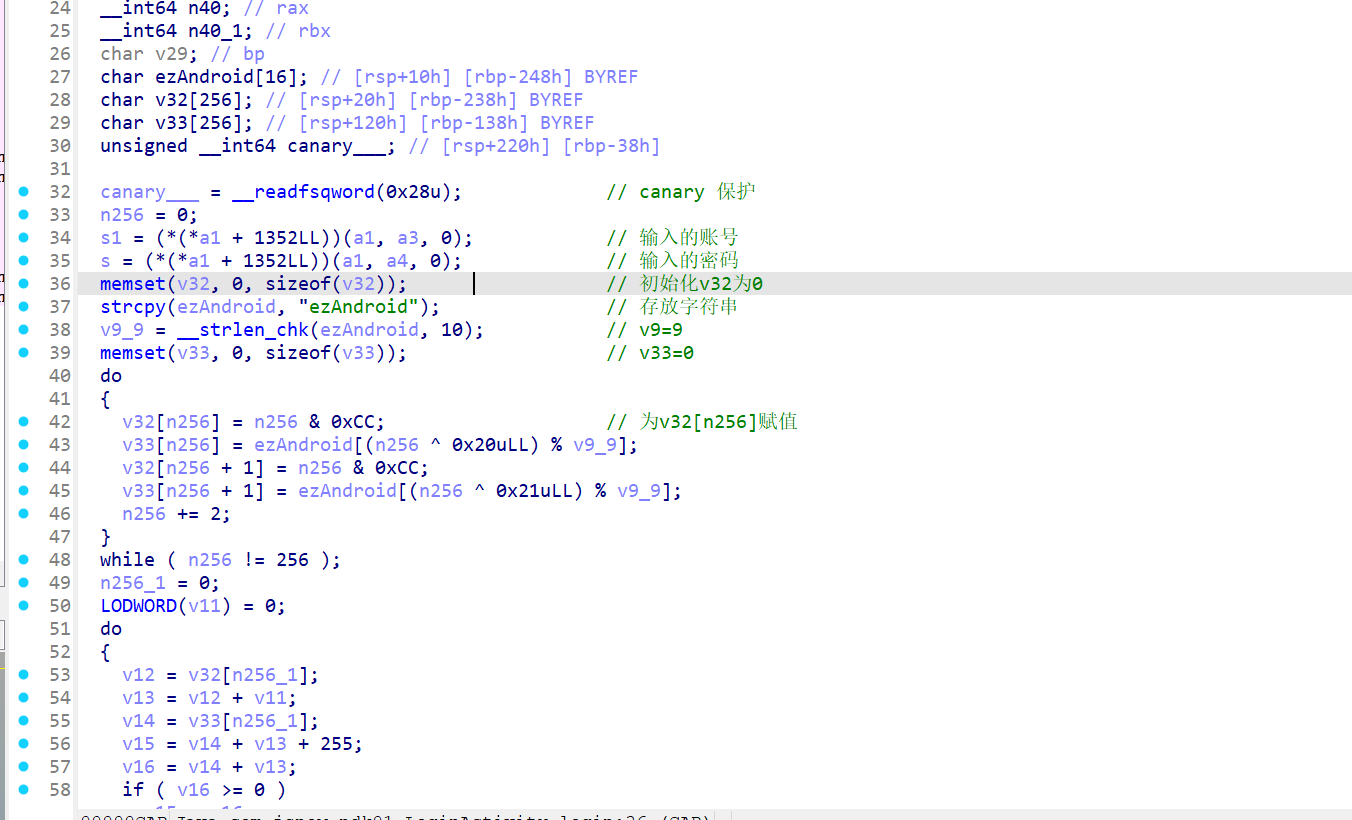Toggle breakpoint dot on line 34
The height and width of the screenshot is (820, 1352).
click(x=24, y=238)
